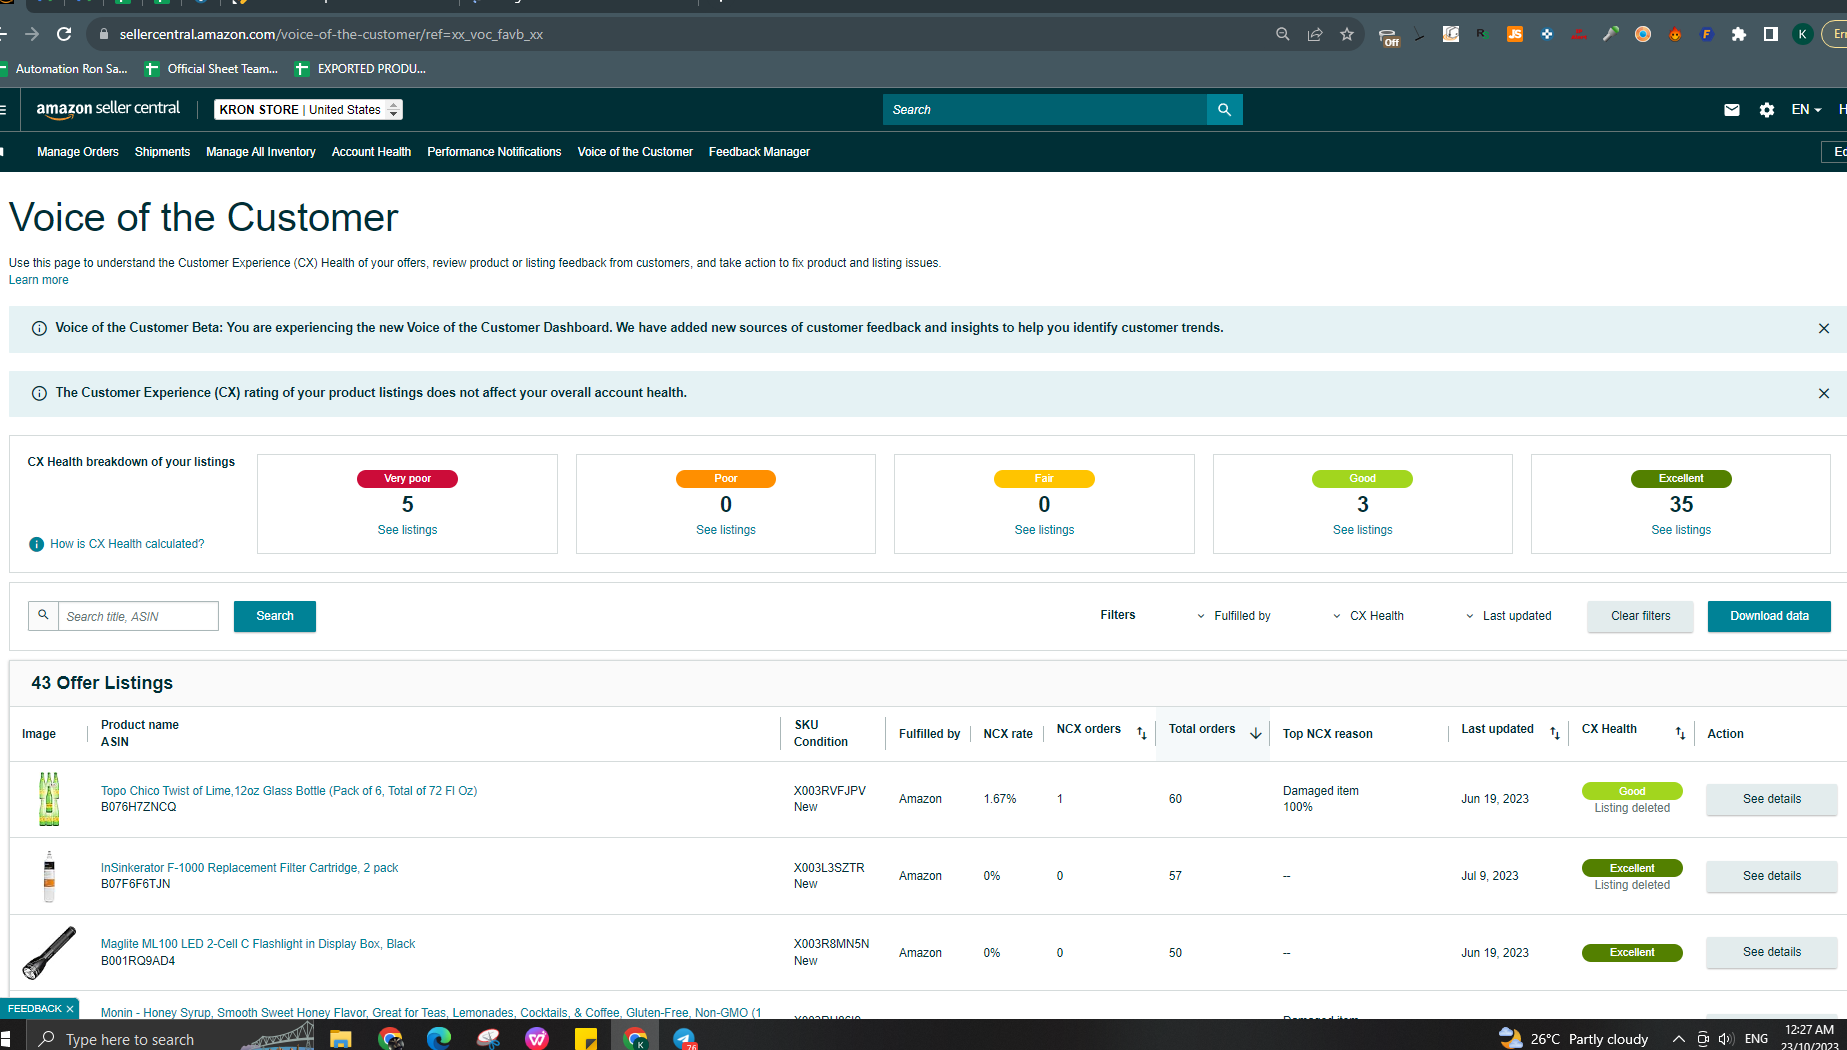This screenshot has height=1050, width=1847.
Task: See details for Topo Chico listing
Action: [1771, 799]
